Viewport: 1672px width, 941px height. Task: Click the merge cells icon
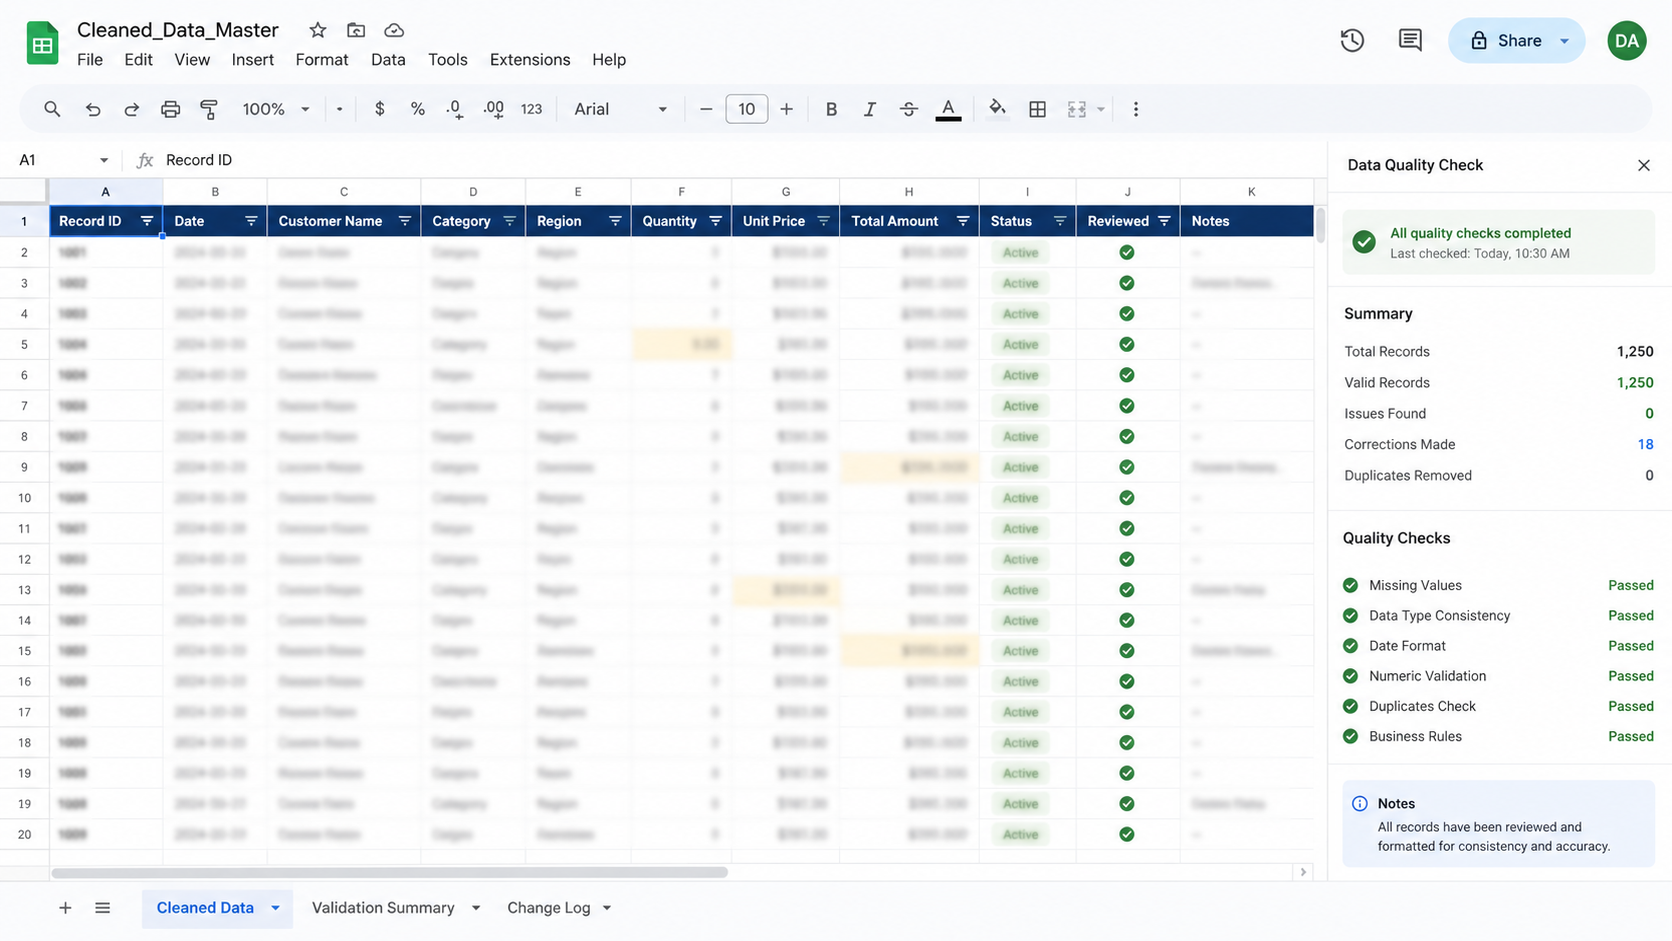pos(1077,109)
